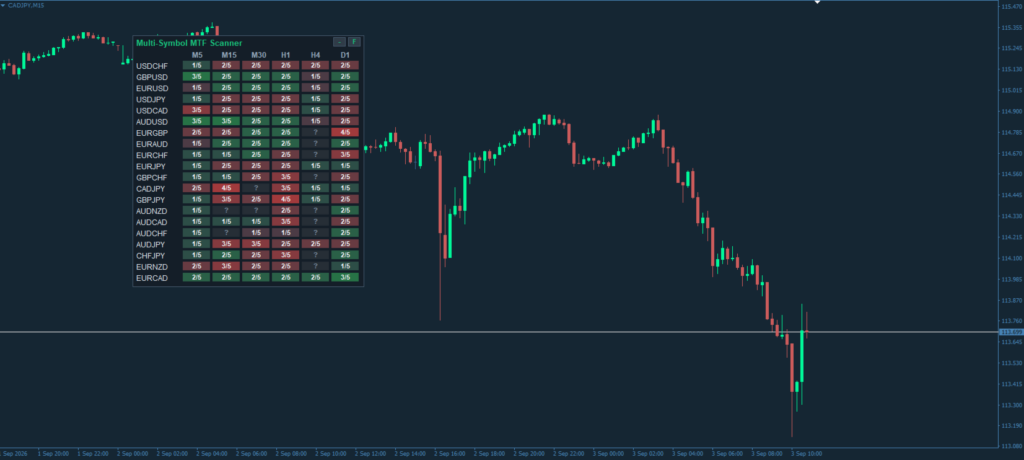The height and width of the screenshot is (460, 1024).
Task: Click GBPJPY H1 cell showing 4/5
Action: click(285, 199)
